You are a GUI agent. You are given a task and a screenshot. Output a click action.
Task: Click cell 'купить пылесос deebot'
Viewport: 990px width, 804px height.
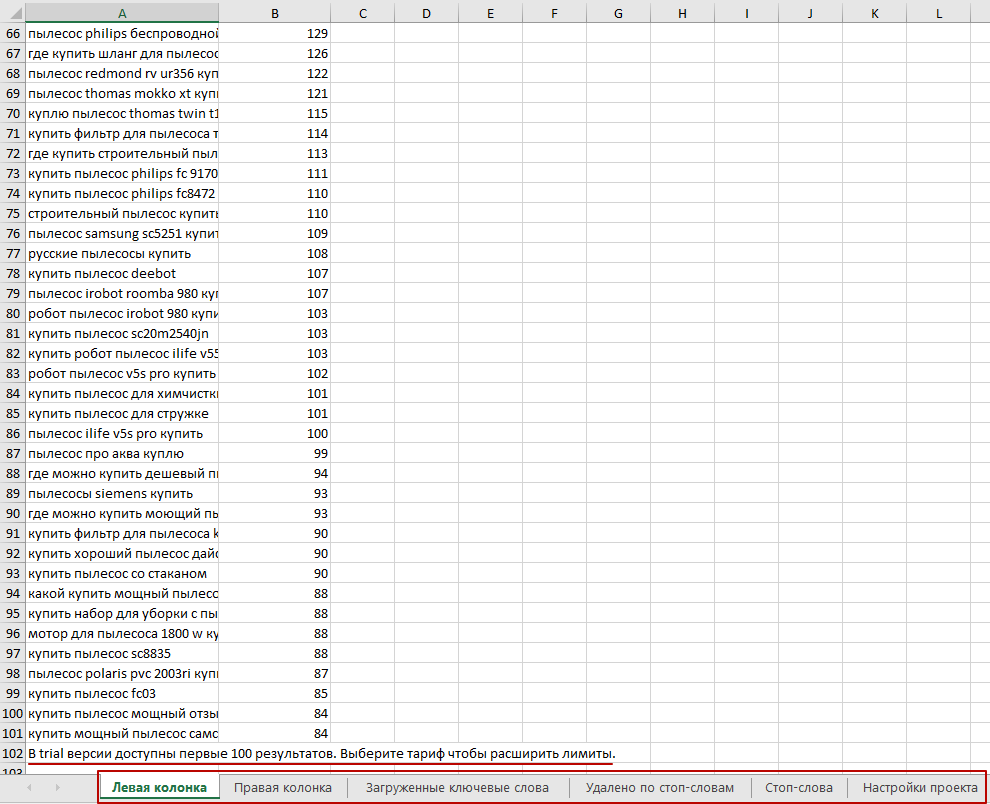click(122, 273)
